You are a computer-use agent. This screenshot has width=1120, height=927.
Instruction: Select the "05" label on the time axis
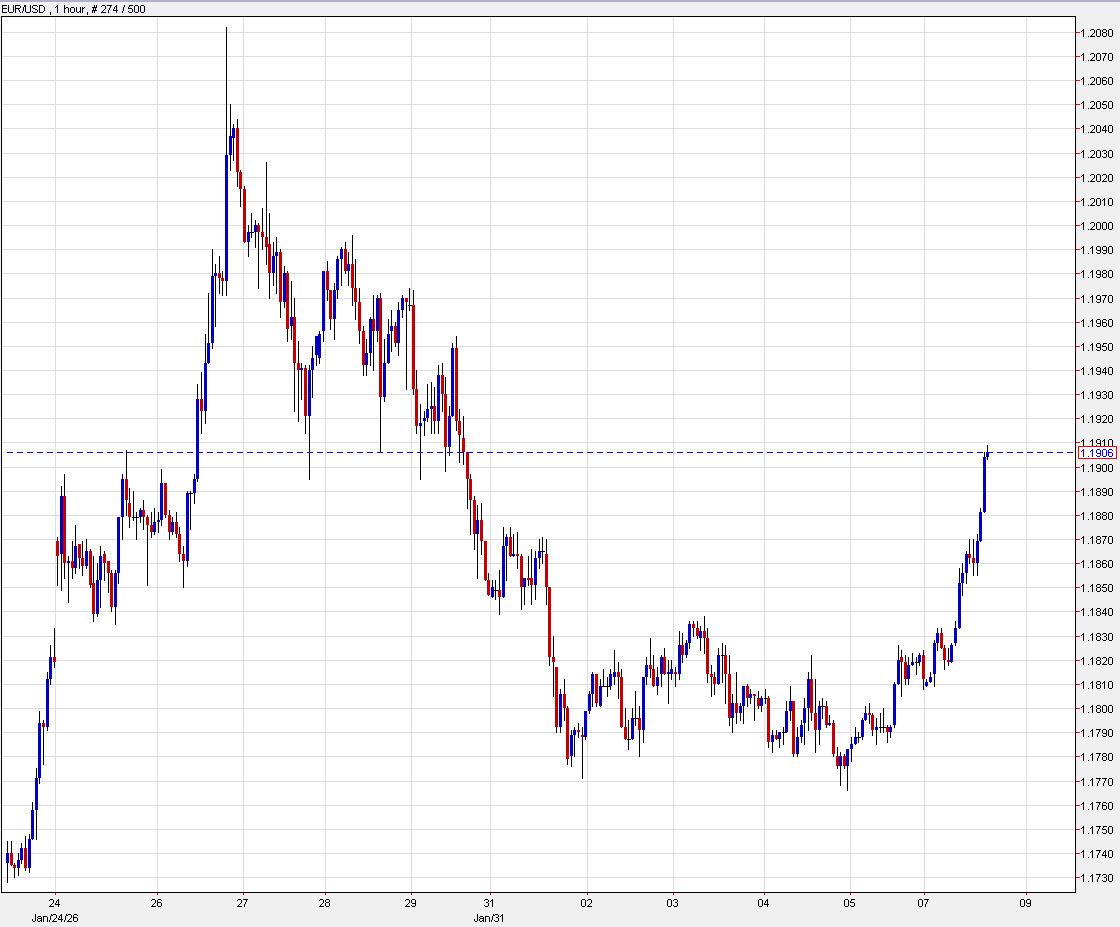tap(849, 901)
